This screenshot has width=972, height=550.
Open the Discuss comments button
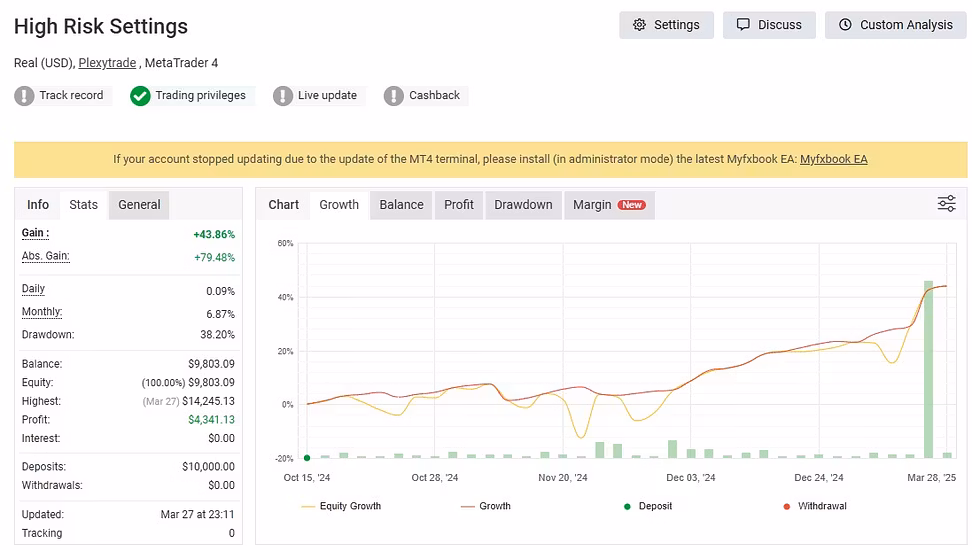769,25
